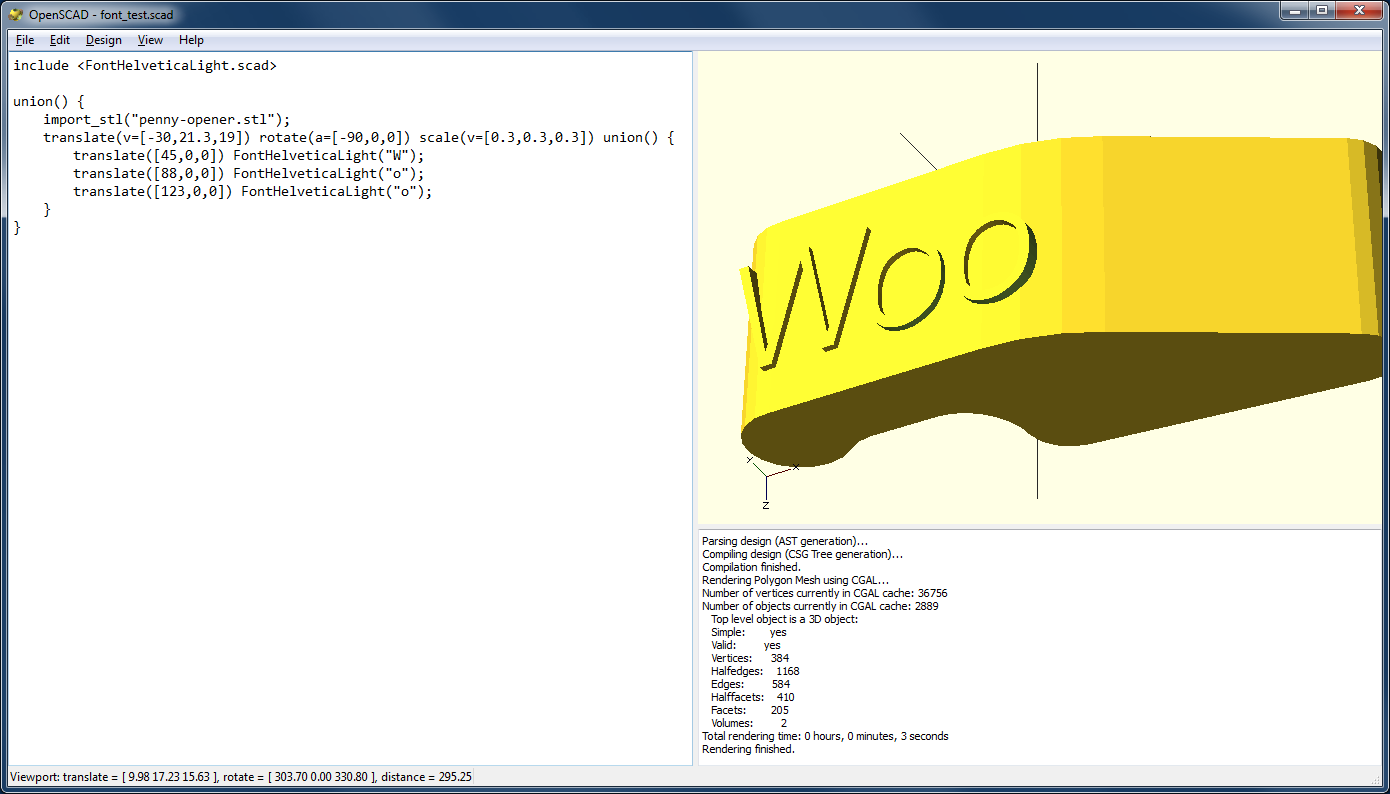
Task: Click 'Top level object is a 3D object:' line
Action: pos(784,619)
